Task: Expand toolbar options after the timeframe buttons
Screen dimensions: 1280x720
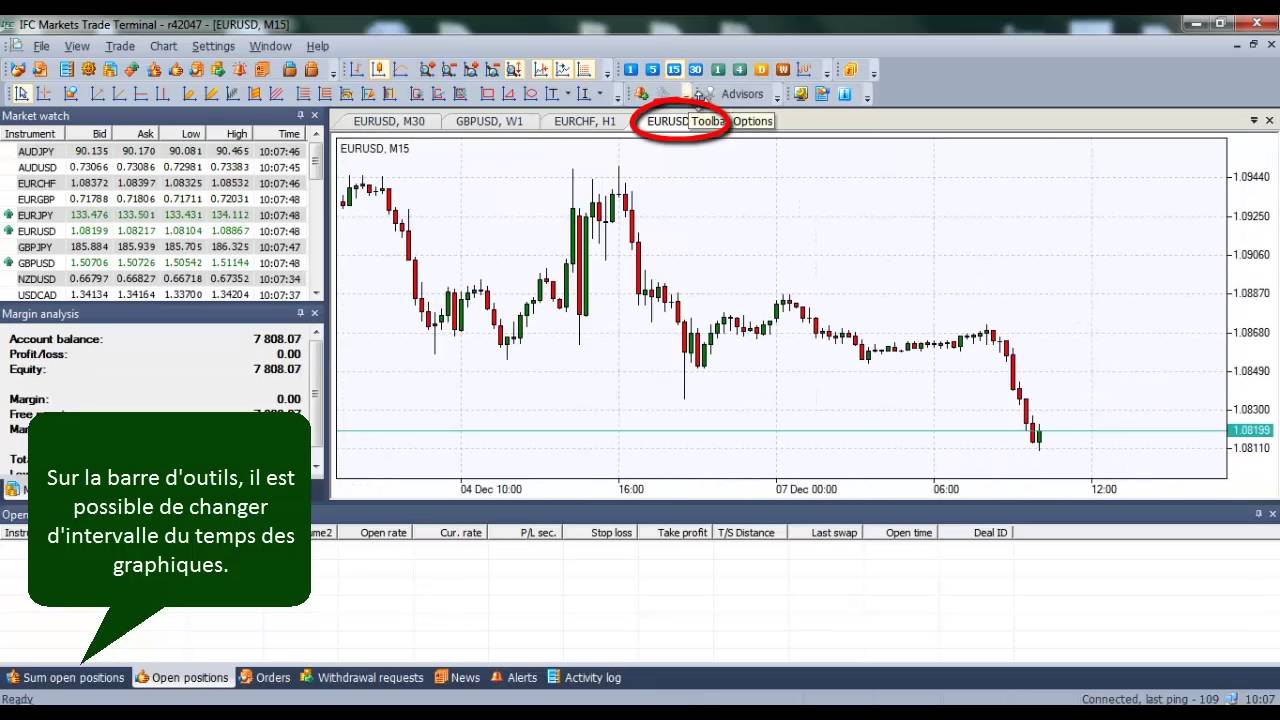Action: pos(827,73)
